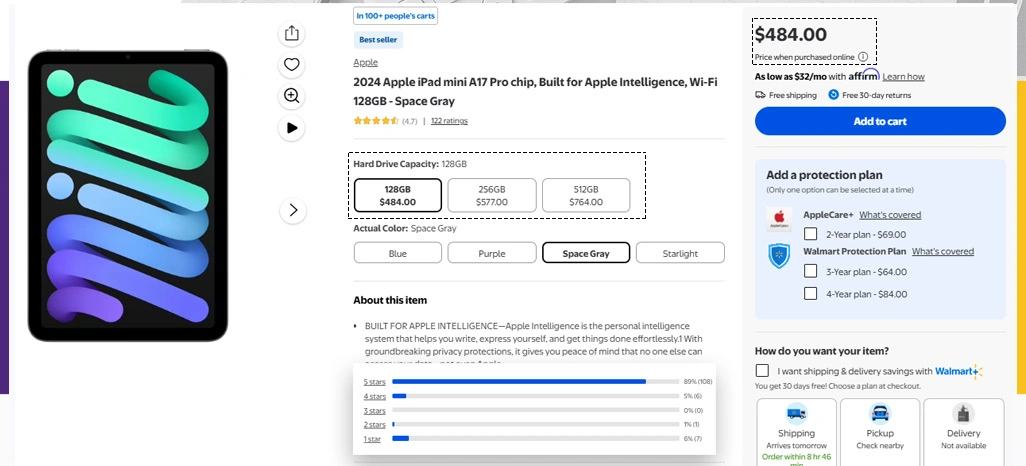
Task: Select the Starlight color variant
Action: 680,253
